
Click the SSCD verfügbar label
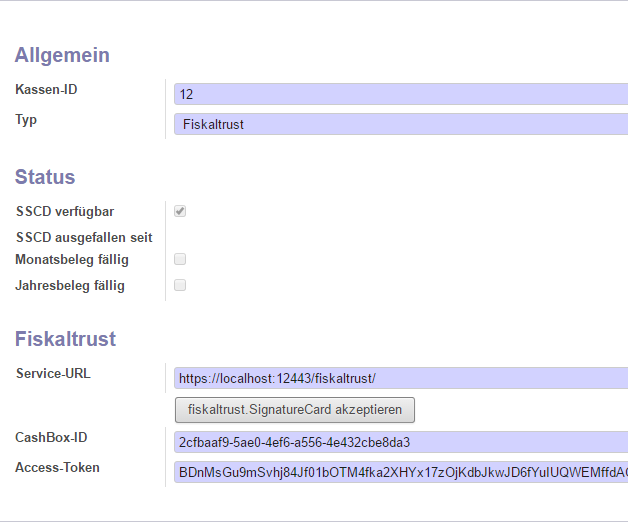click(65, 212)
